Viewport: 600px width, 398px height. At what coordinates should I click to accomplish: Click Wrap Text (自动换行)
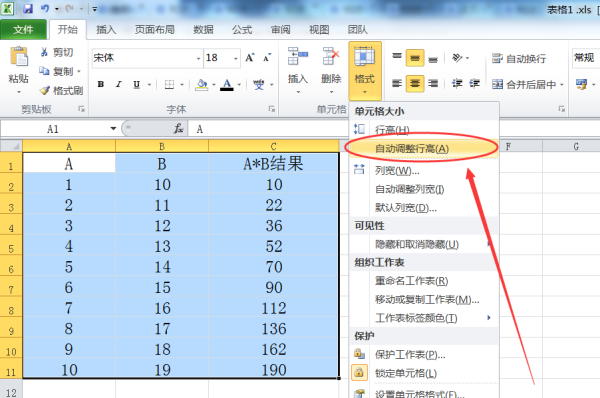[x=519, y=59]
